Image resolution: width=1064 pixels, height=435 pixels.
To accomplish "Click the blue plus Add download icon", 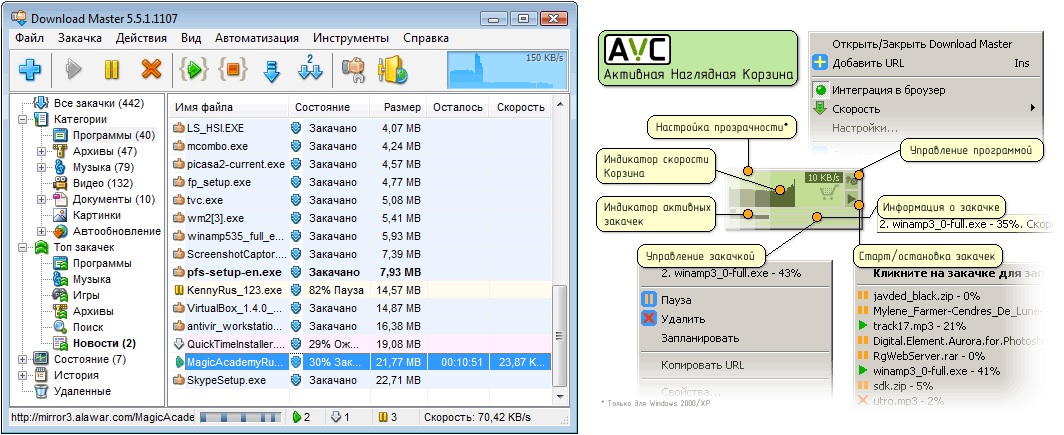I will click(28, 69).
